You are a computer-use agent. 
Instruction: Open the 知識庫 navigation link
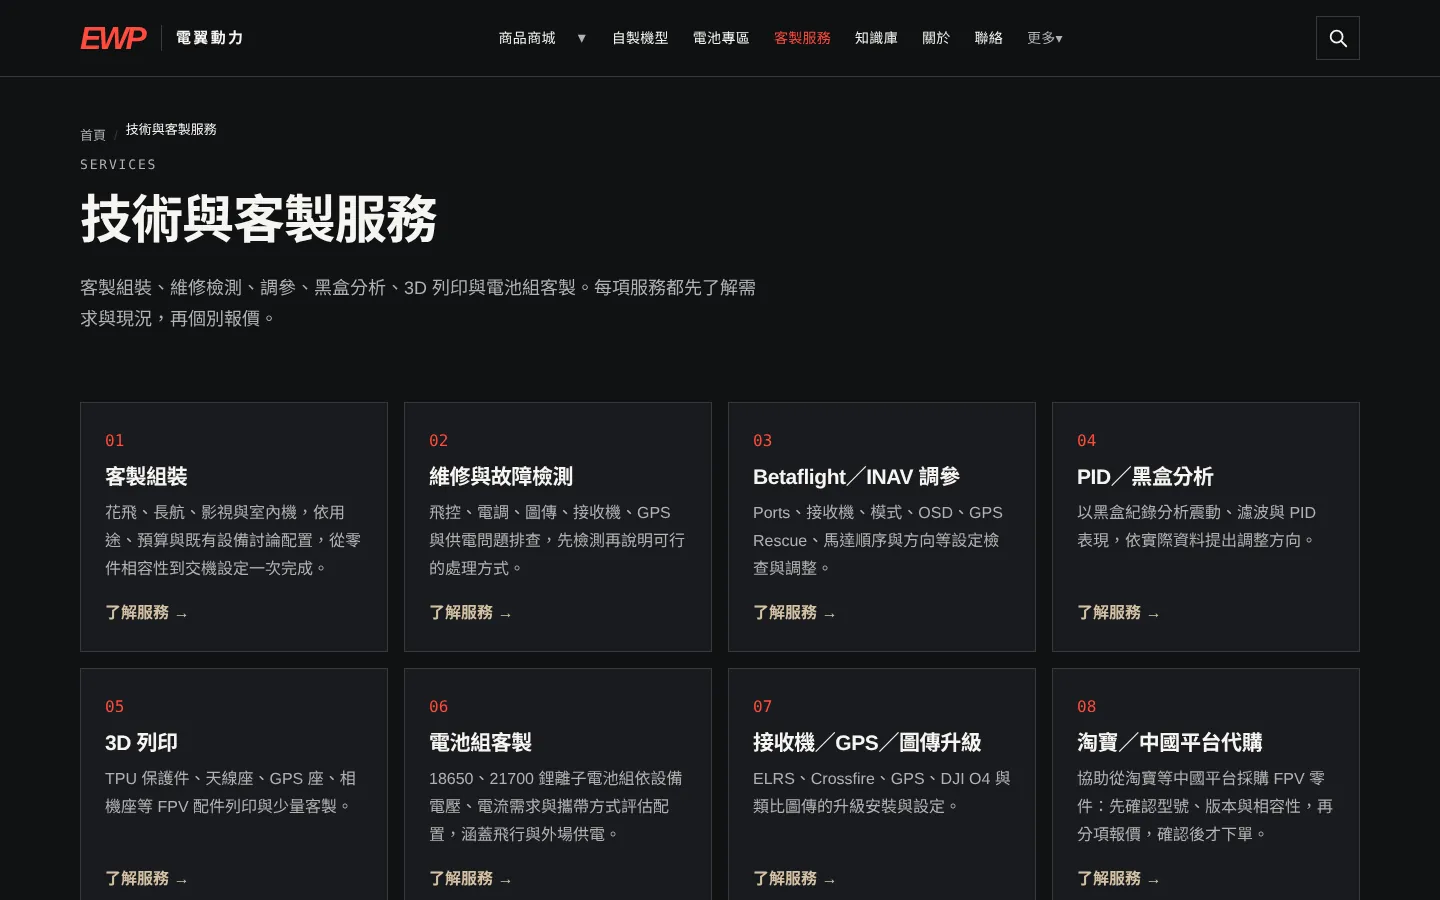click(876, 38)
